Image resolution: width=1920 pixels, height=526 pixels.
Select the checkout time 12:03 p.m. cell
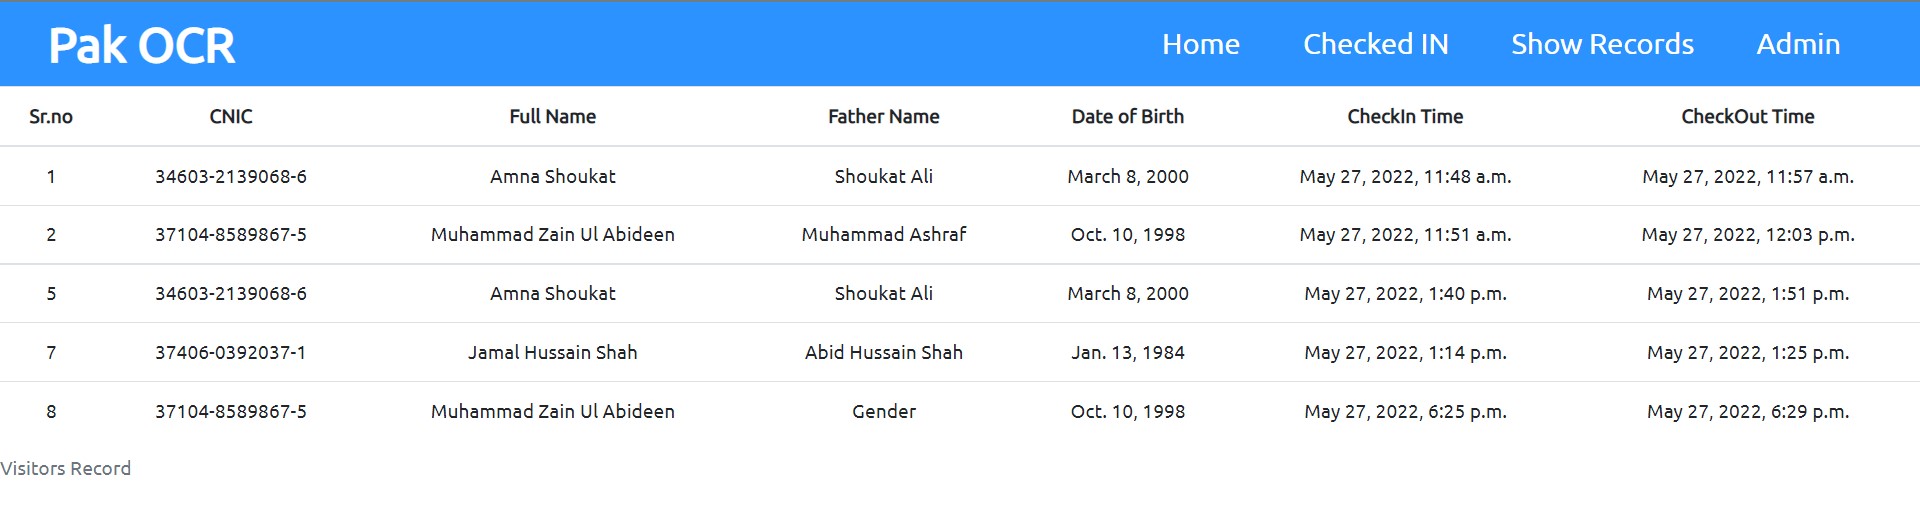click(x=1748, y=234)
